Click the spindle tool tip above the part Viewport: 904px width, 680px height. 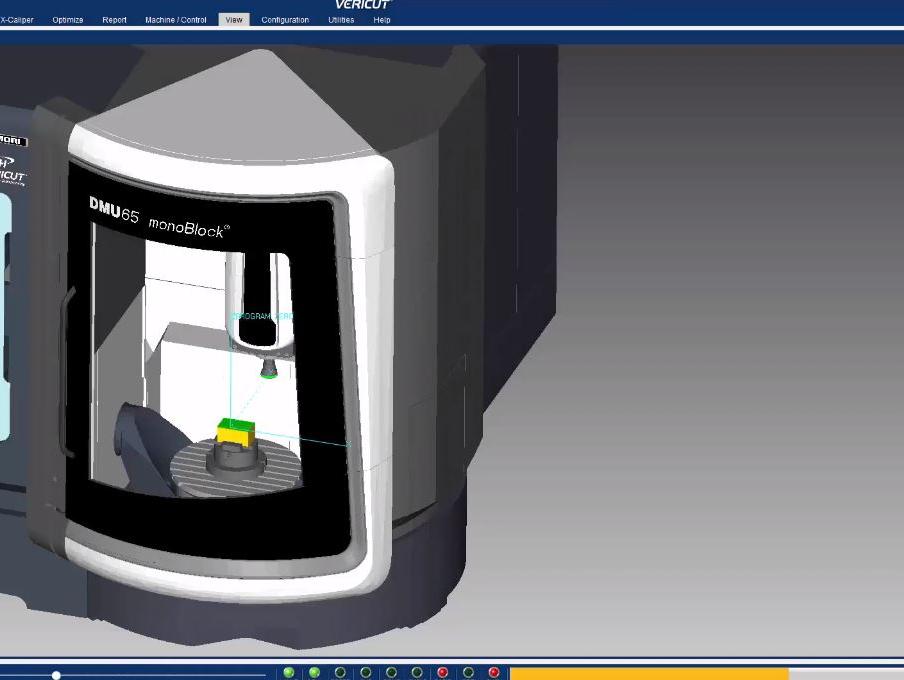pos(268,370)
